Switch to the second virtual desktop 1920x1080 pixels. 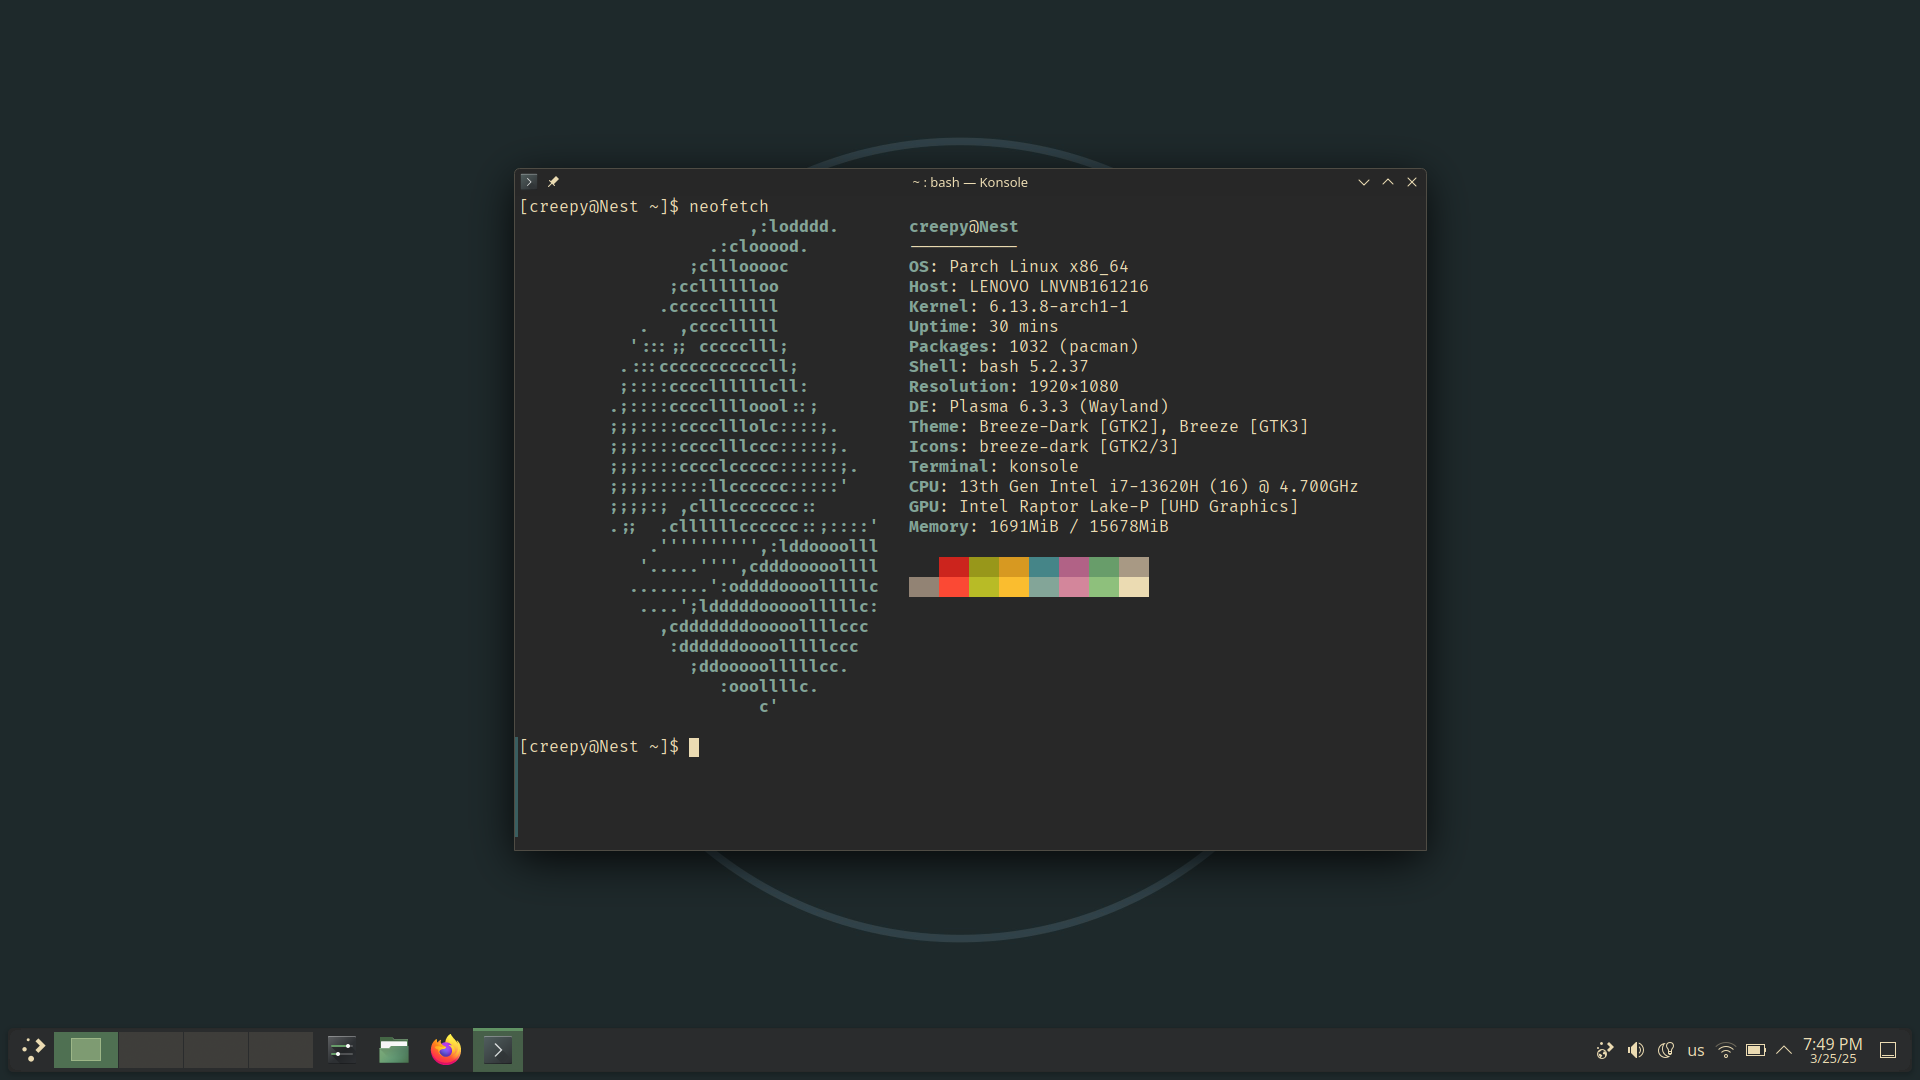point(151,1050)
